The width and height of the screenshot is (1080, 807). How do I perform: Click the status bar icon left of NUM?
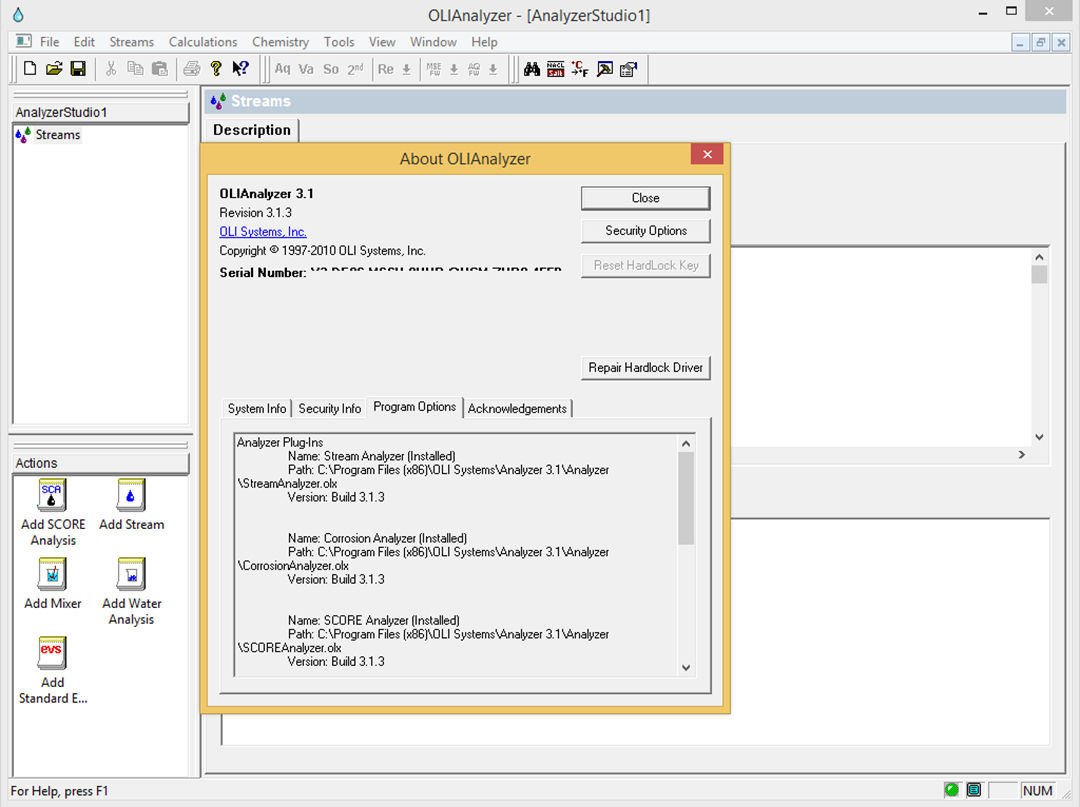click(x=974, y=790)
